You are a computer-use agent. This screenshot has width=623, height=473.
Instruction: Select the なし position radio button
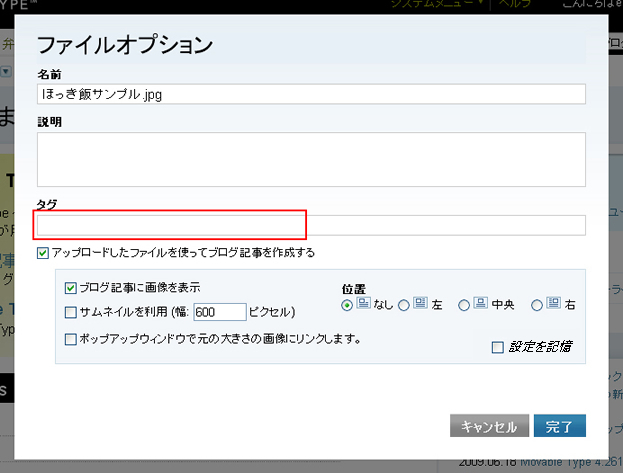(347, 305)
